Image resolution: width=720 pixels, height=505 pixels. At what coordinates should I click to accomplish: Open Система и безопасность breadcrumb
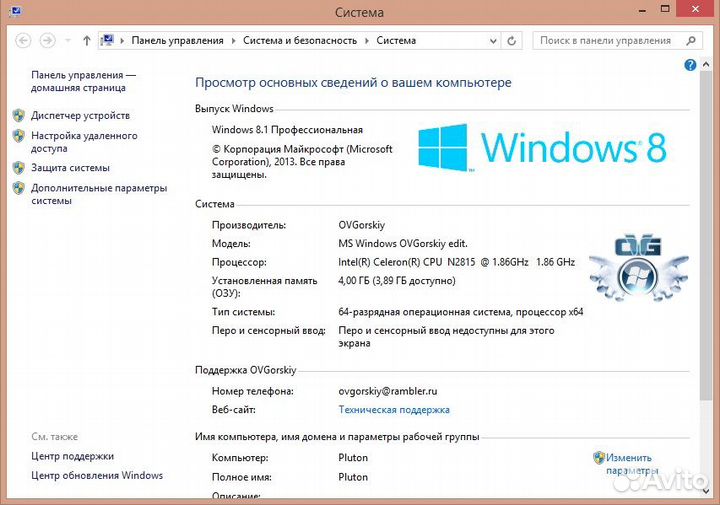click(x=300, y=40)
